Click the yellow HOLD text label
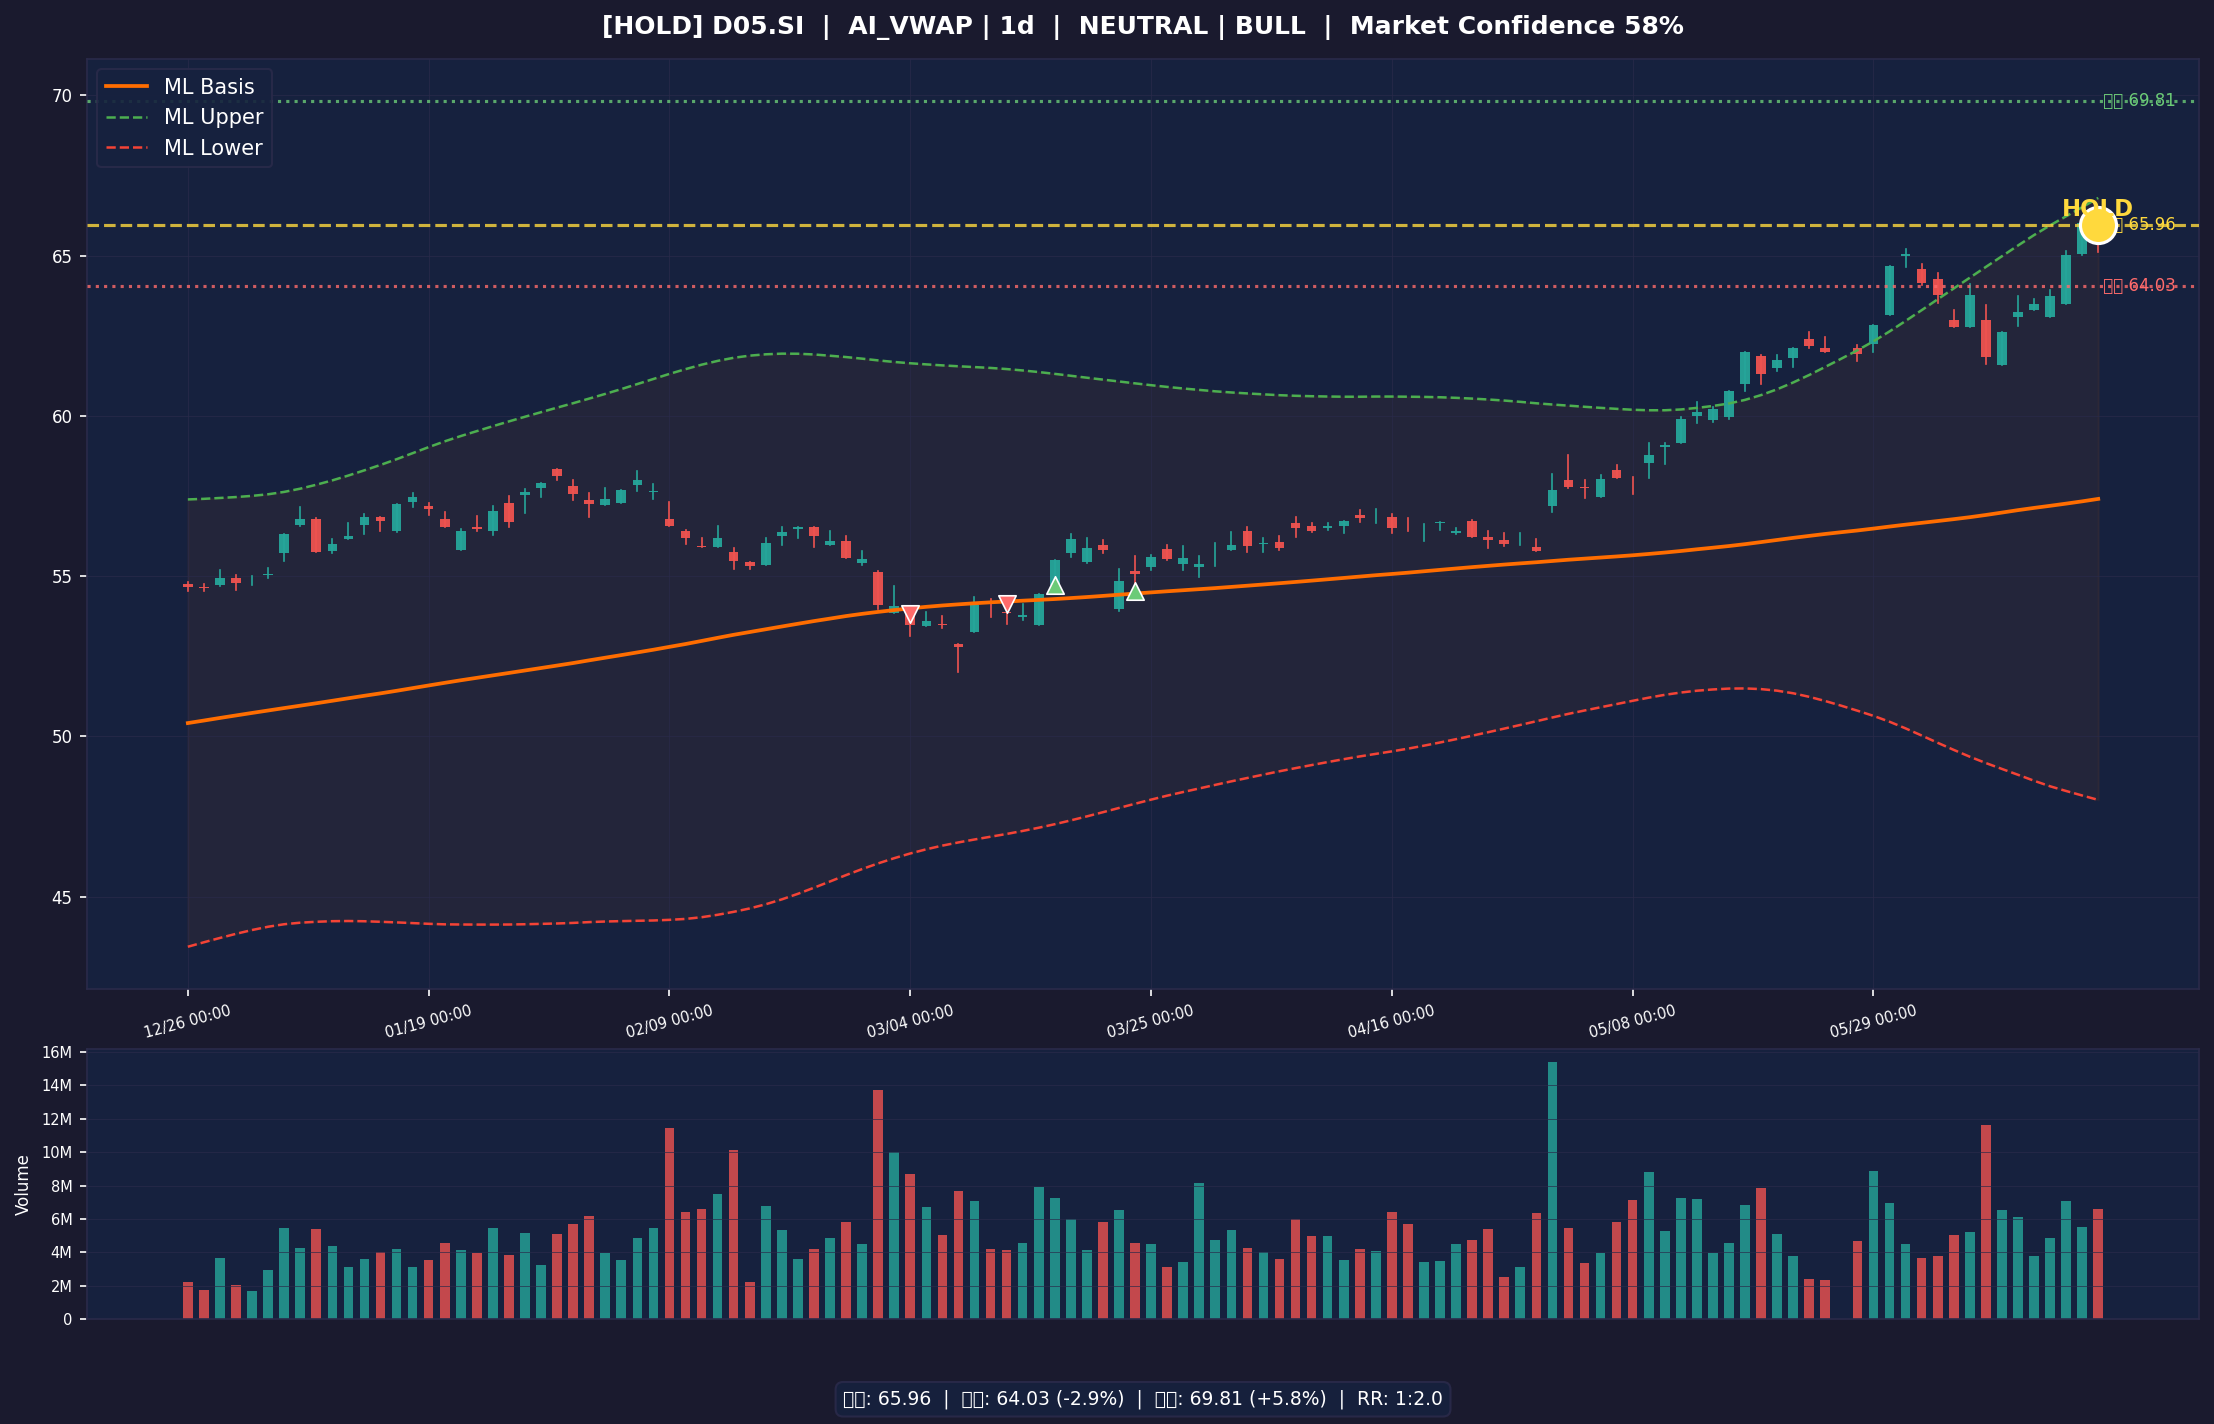2214x1424 pixels. (2097, 208)
